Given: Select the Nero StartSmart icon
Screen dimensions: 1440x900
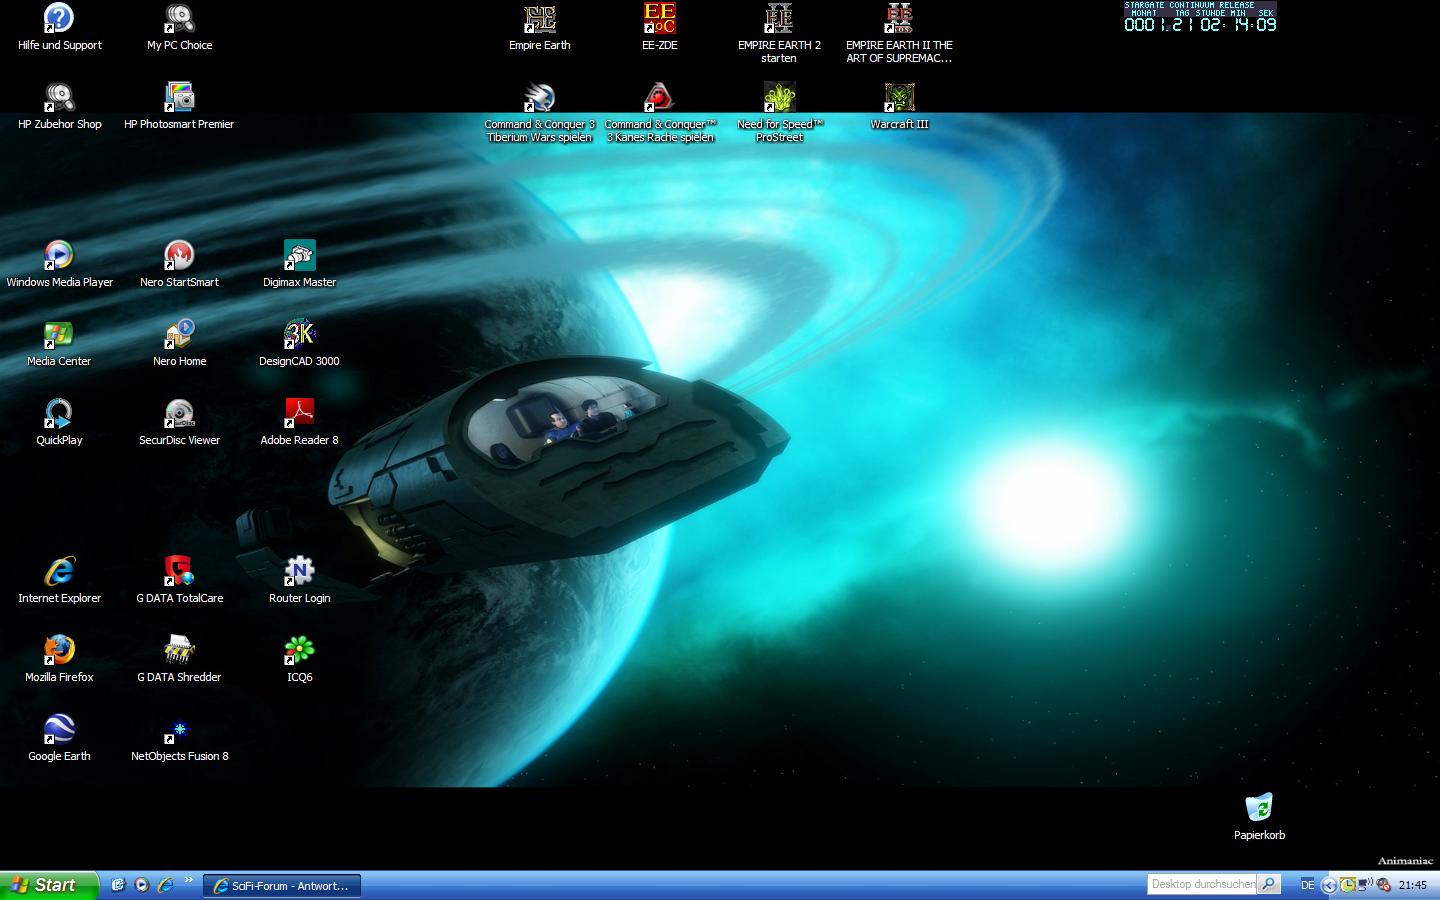Looking at the screenshot, I should click(179, 256).
